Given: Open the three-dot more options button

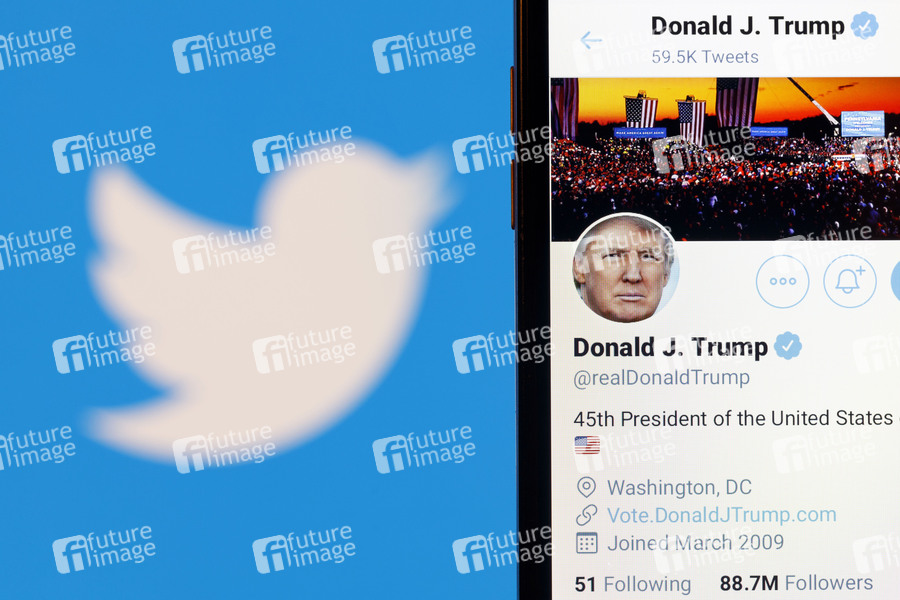Looking at the screenshot, I should point(782,281).
